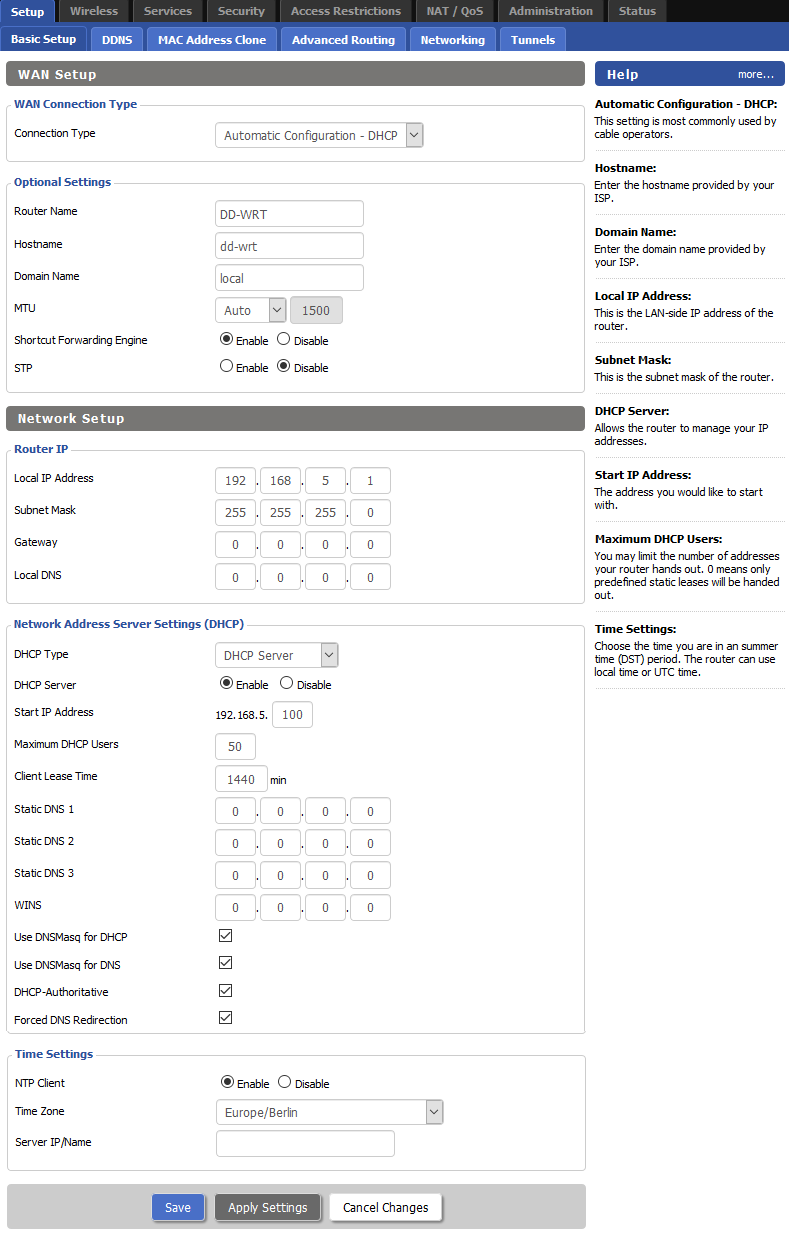Enable the STP radio option
This screenshot has width=789, height=1238.
(226, 367)
